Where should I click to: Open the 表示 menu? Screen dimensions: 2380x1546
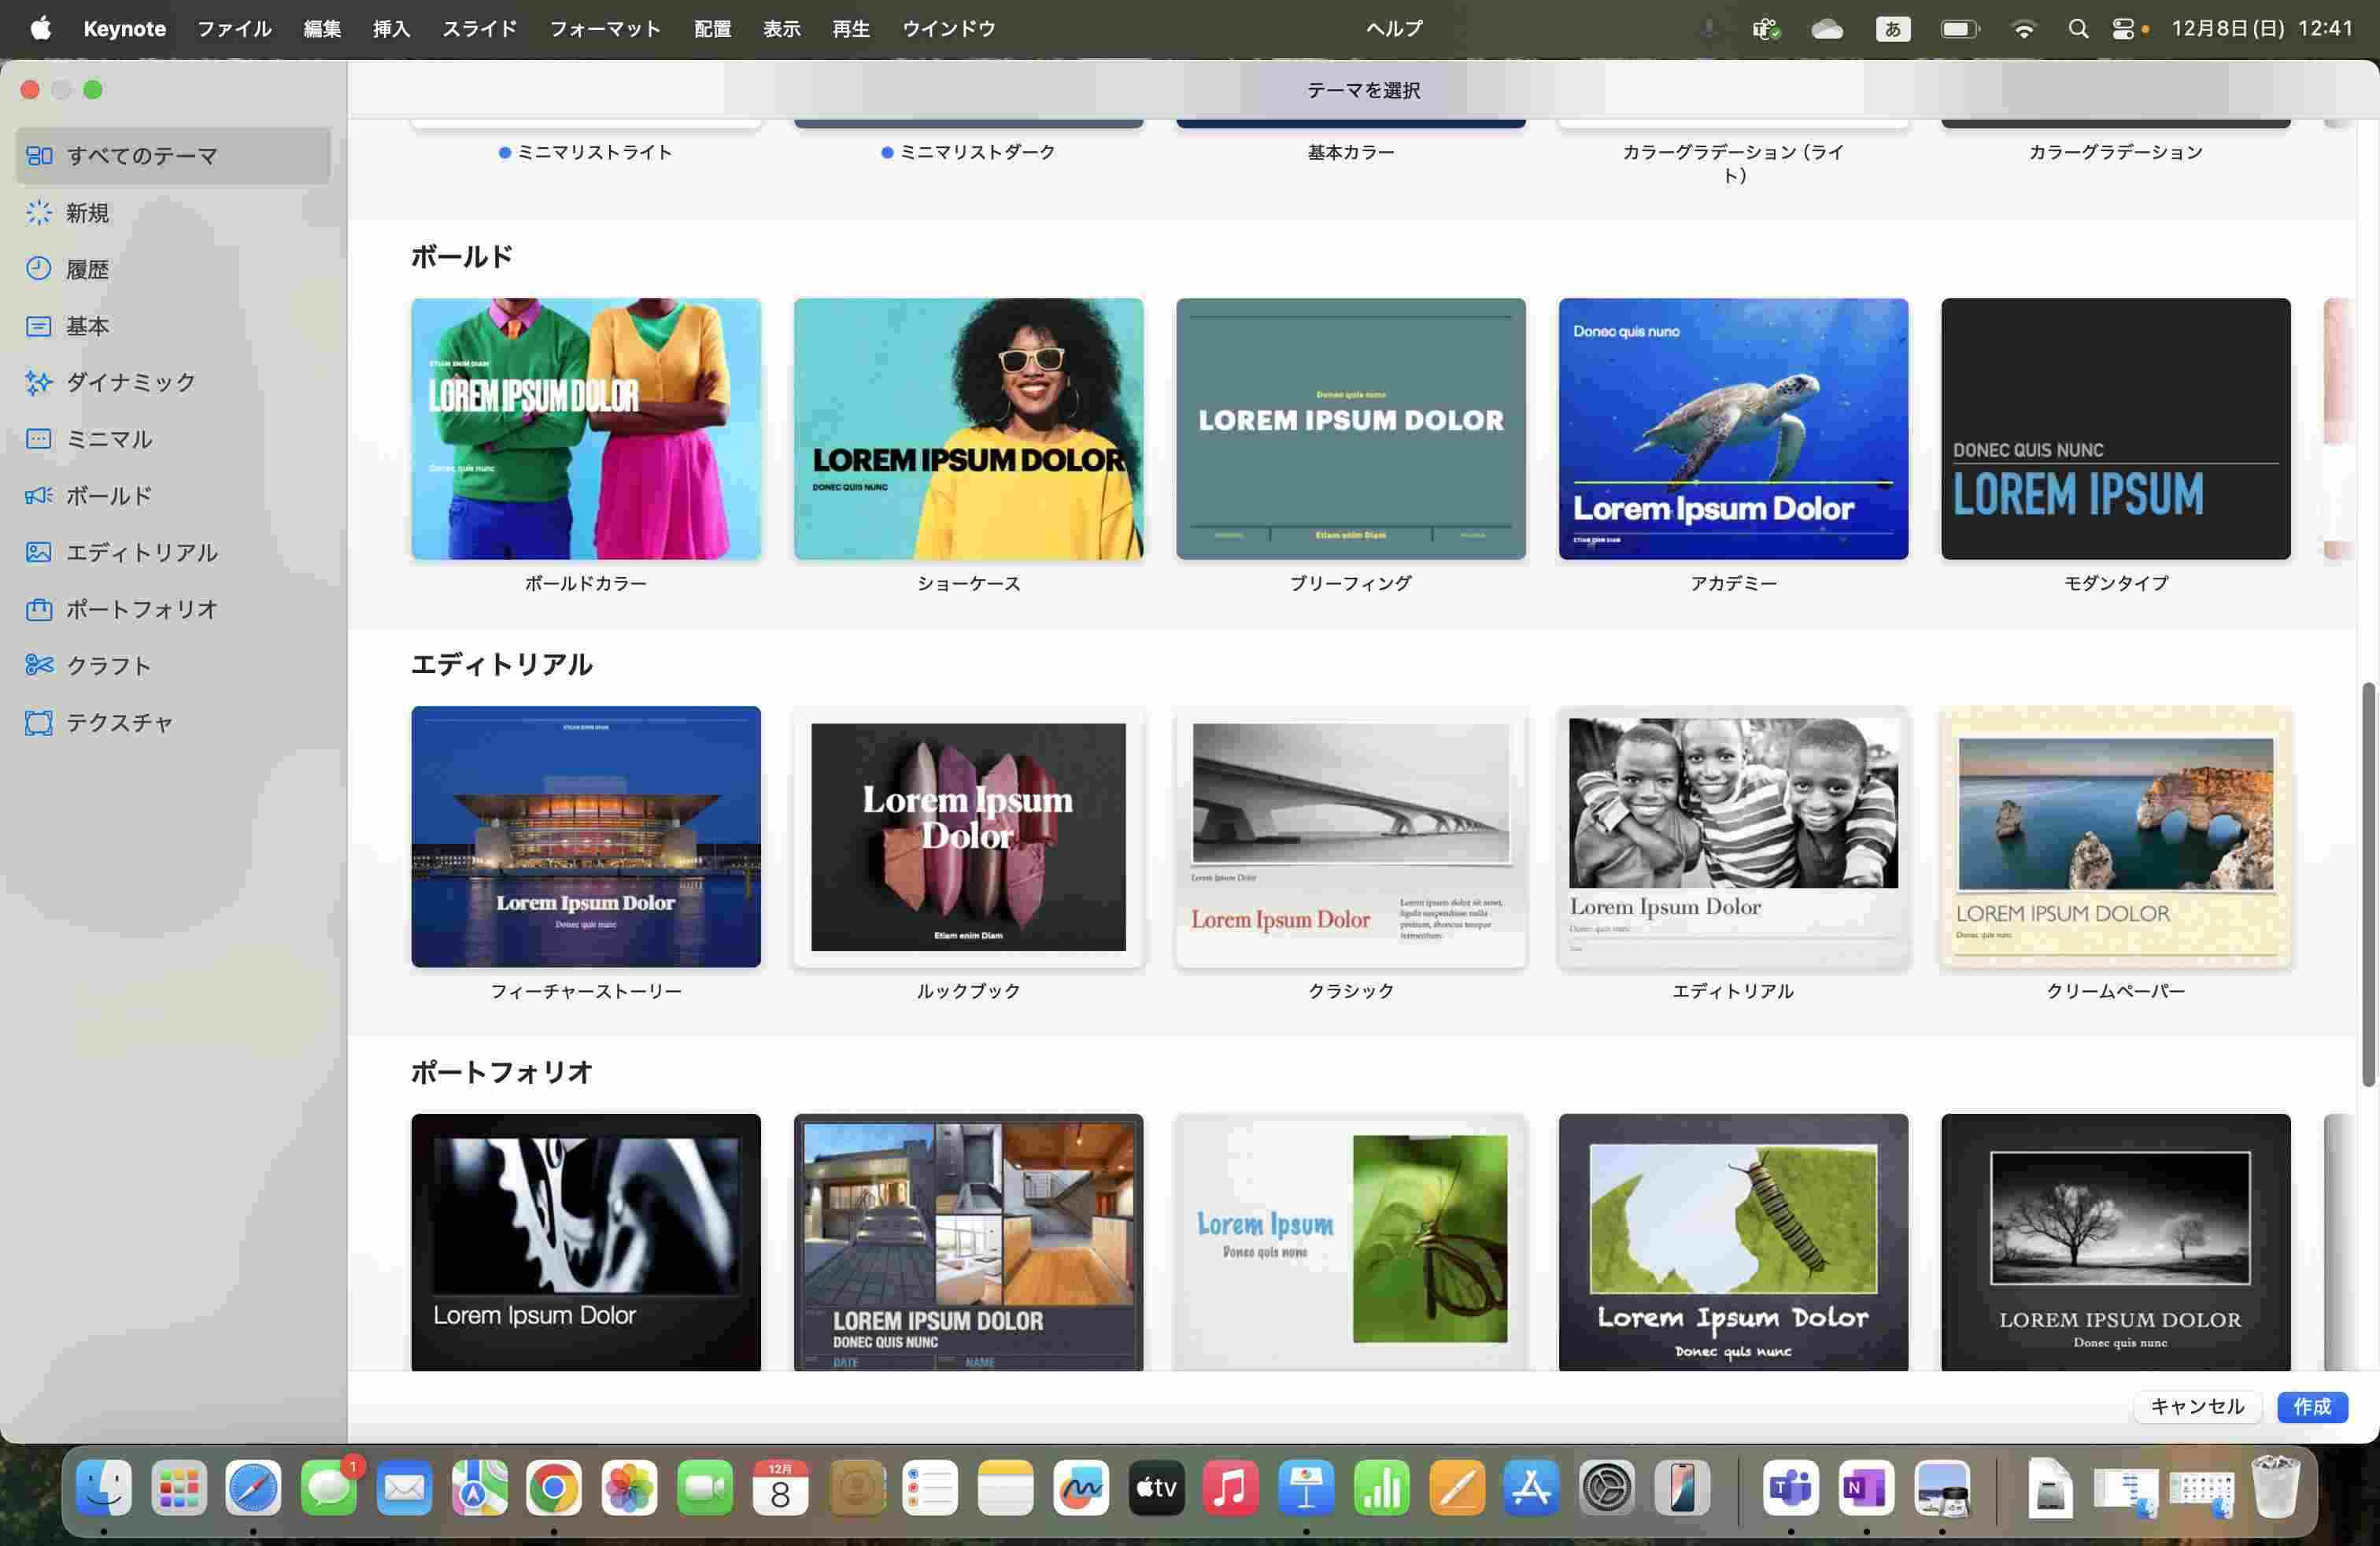[x=781, y=29]
